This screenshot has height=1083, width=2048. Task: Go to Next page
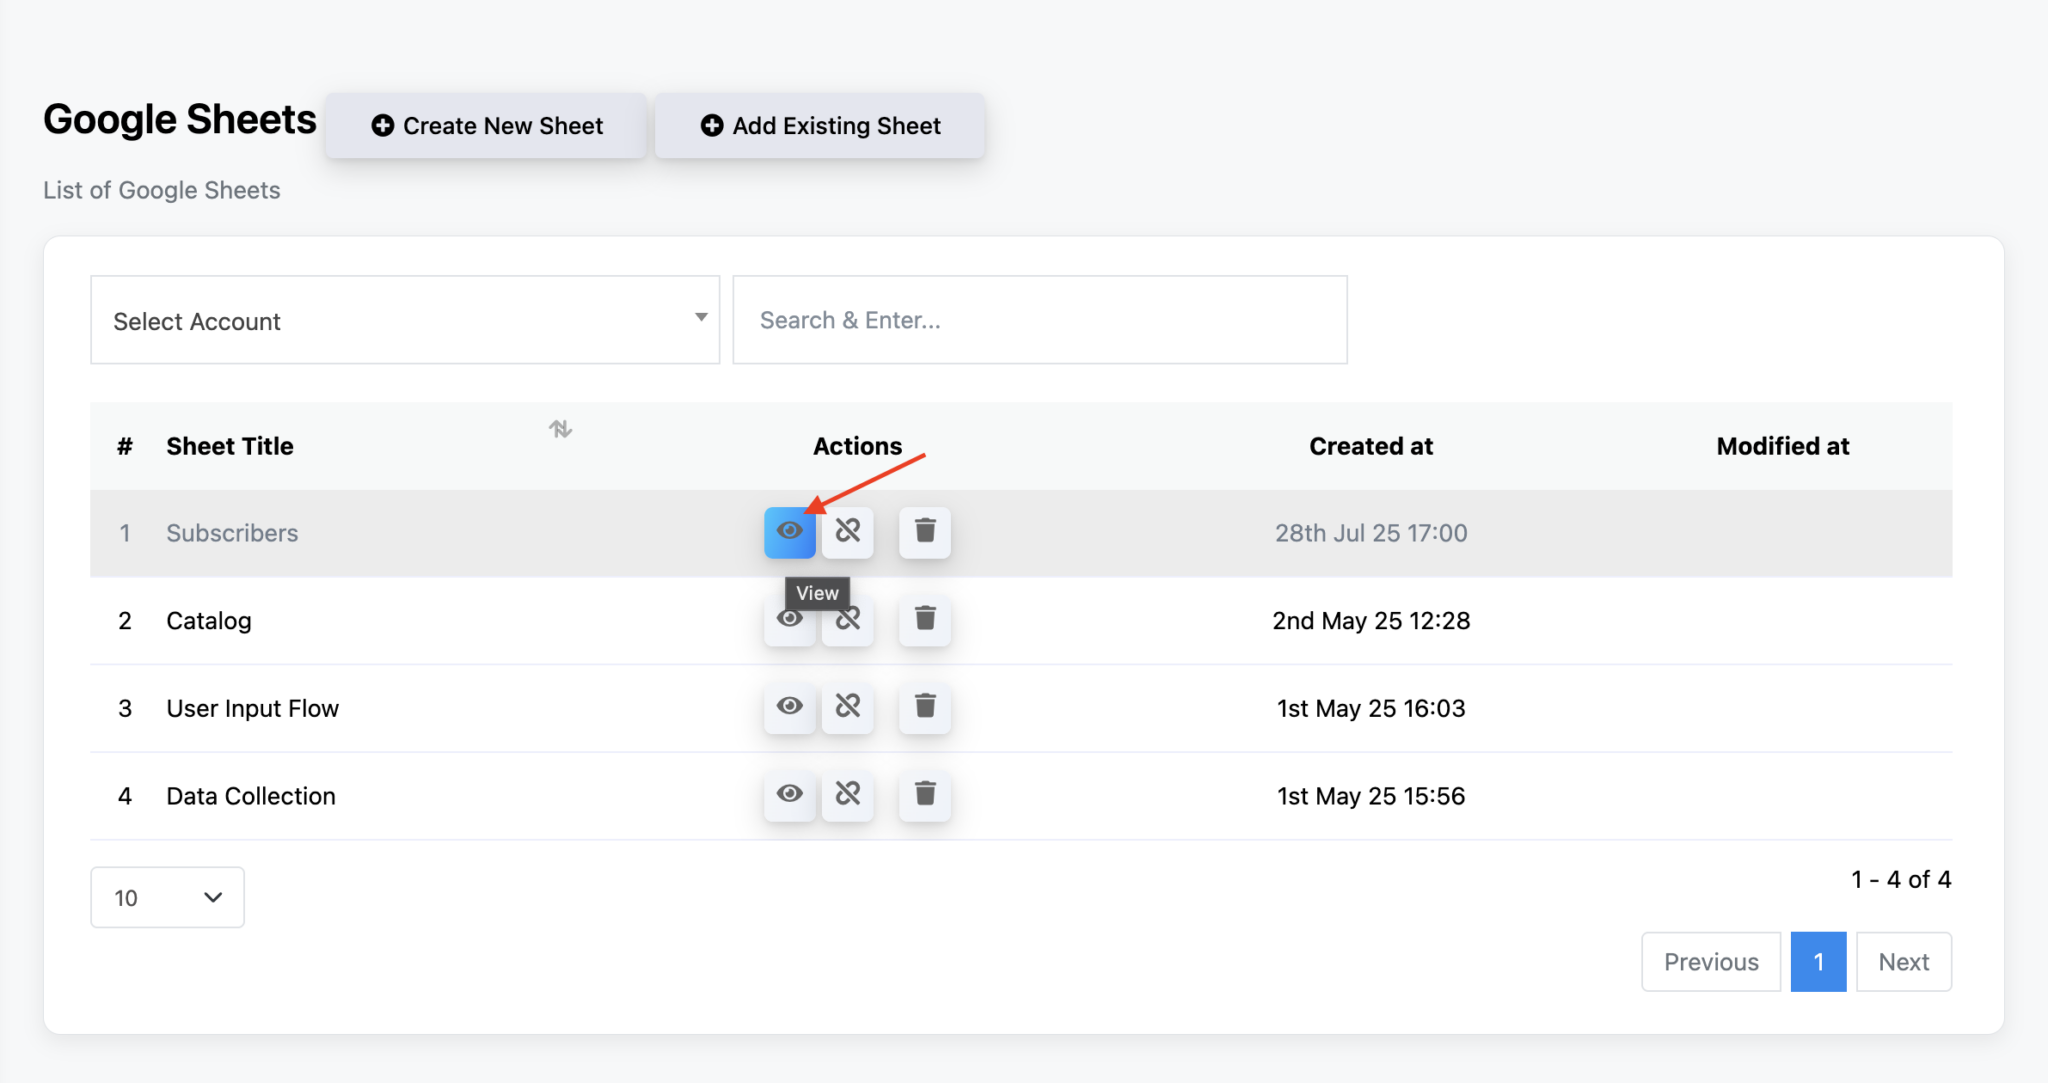click(x=1904, y=962)
